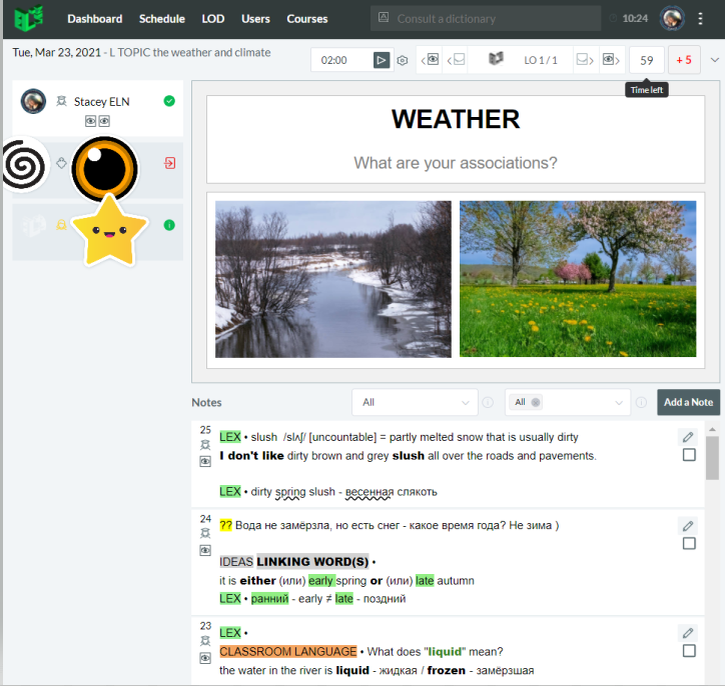Open the spring meadow photo
Viewport: 725px width, 686px height.
pyautogui.click(x=578, y=279)
